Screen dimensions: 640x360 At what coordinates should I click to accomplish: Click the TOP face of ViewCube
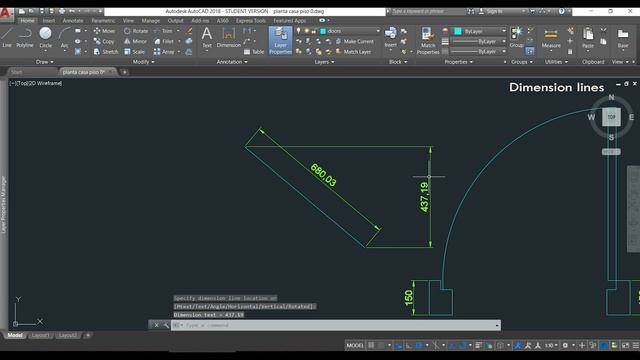pos(611,117)
